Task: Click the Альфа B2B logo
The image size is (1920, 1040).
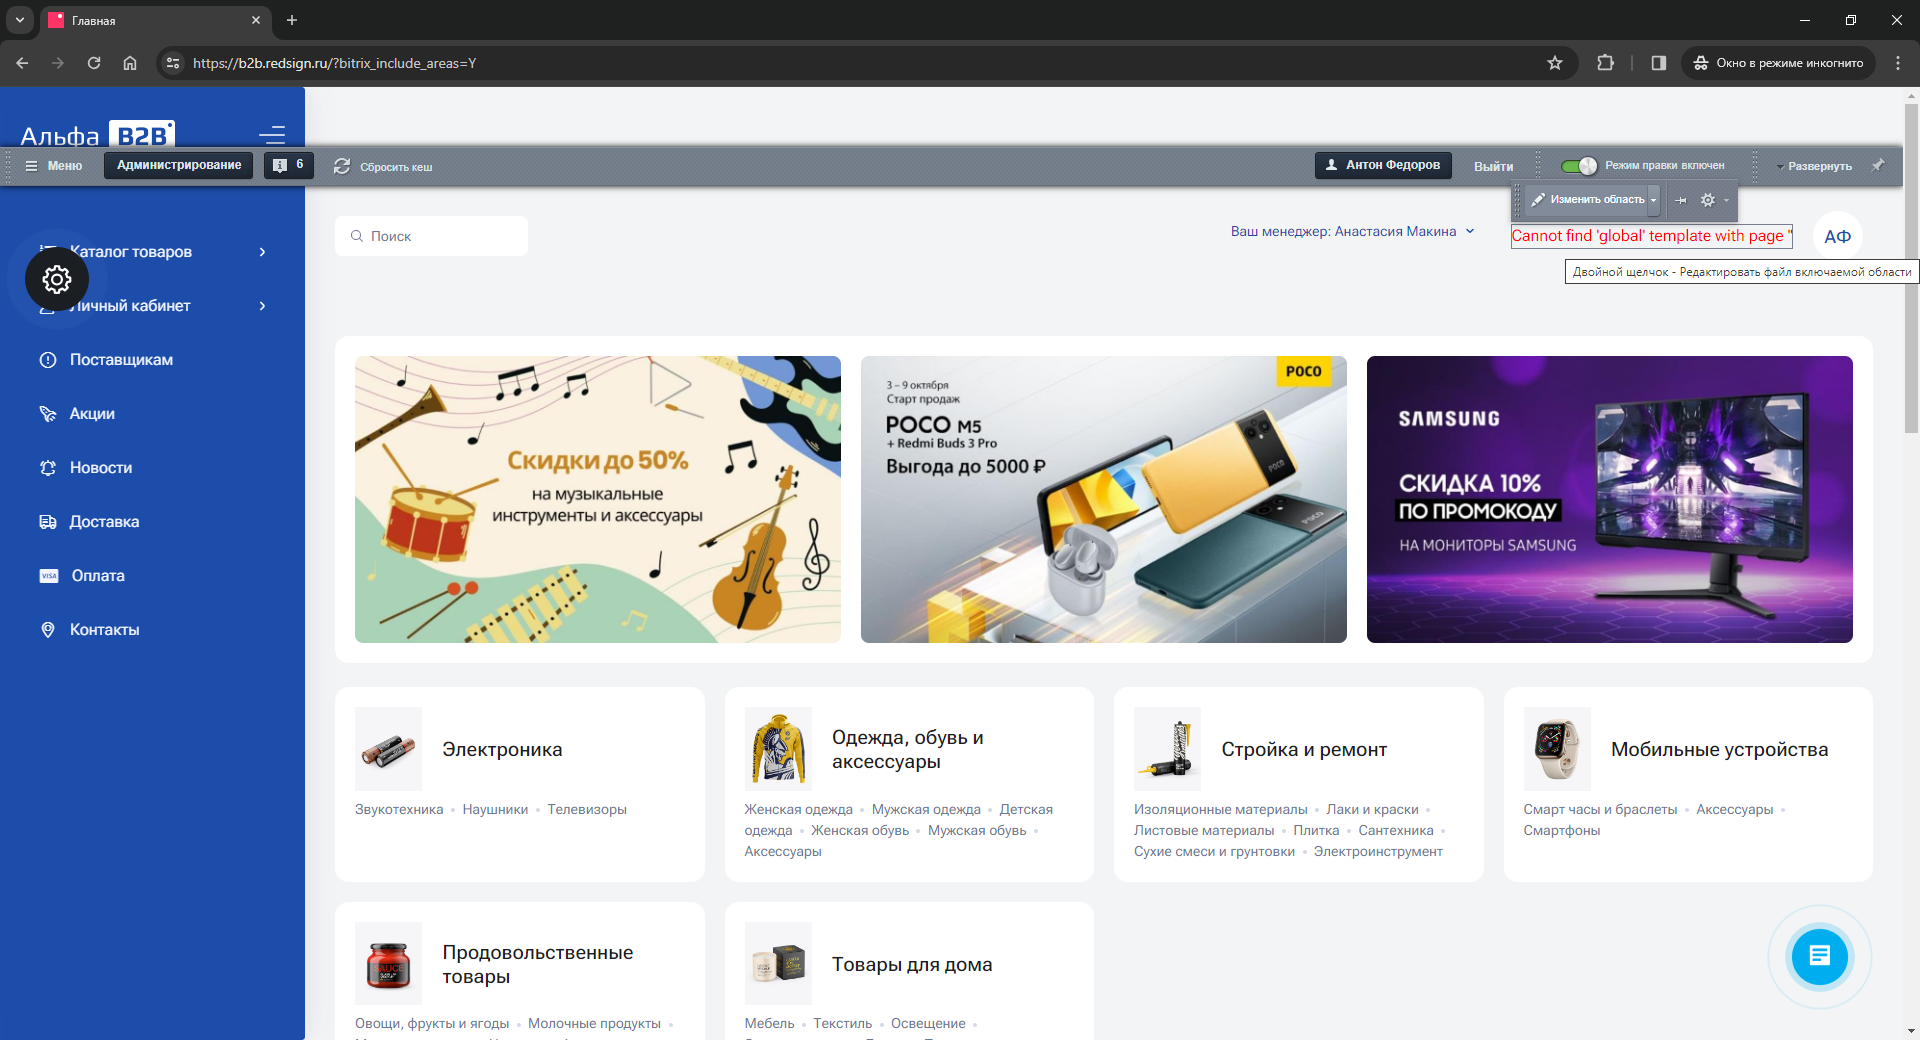Action: click(97, 135)
